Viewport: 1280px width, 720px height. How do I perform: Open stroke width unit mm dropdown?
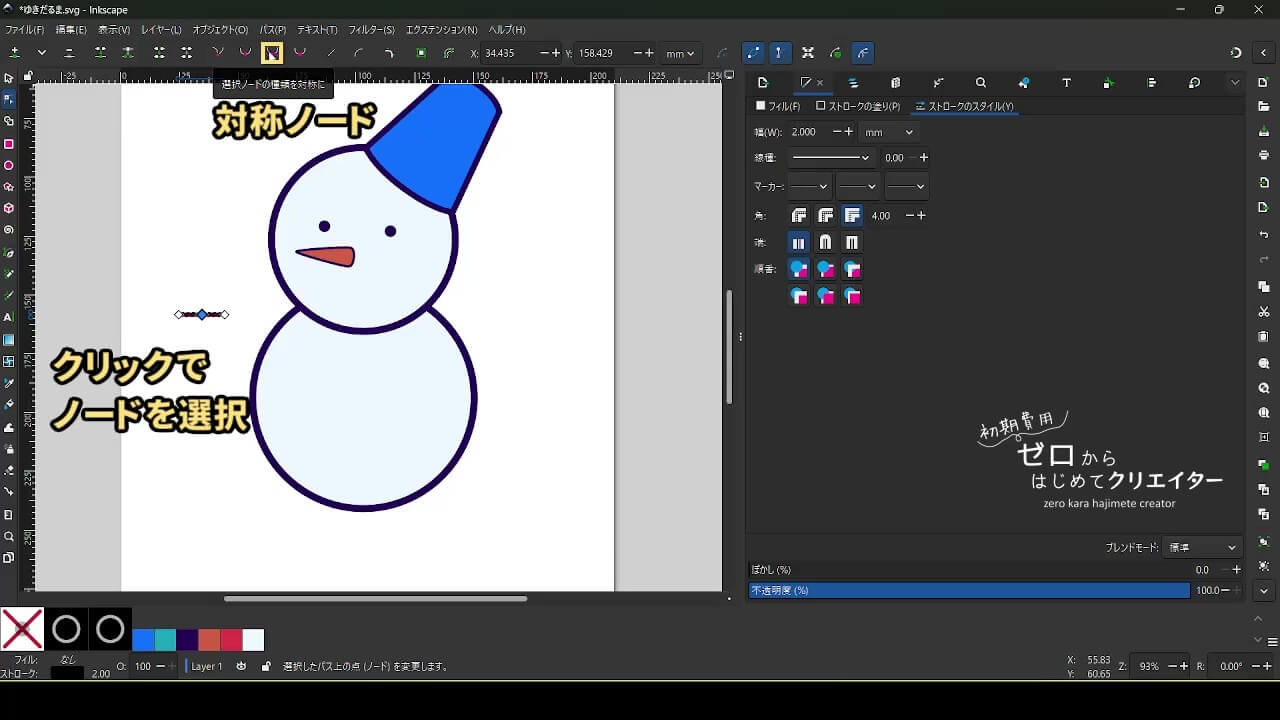[889, 132]
